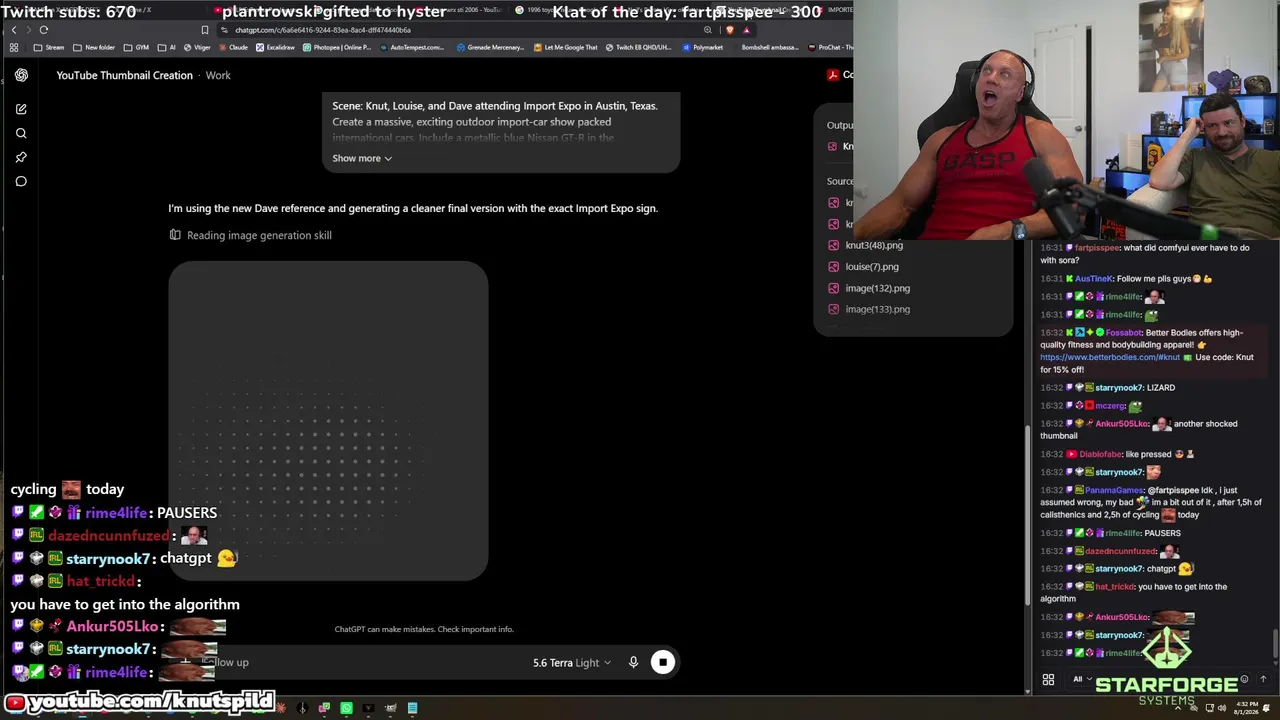Click the browser forward arrow
This screenshot has width=1280, height=720.
click(28, 30)
